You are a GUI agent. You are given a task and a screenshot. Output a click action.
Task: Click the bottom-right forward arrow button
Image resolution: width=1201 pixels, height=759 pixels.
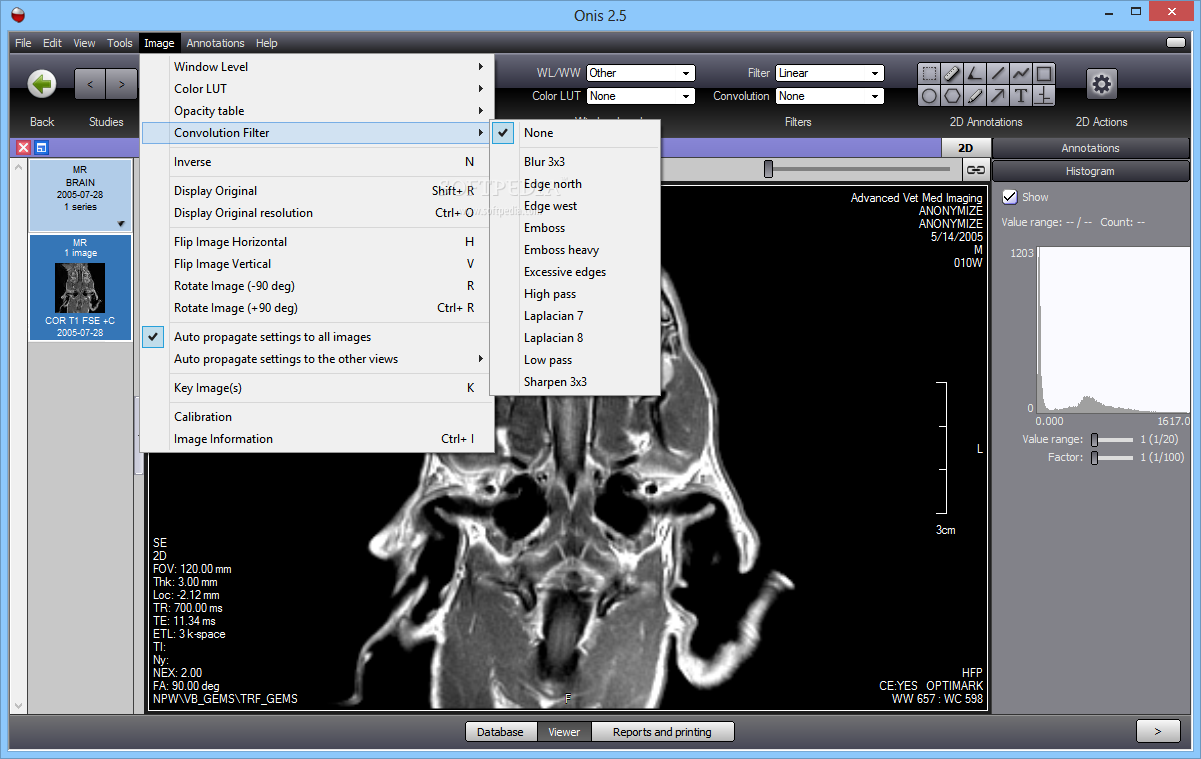1158,732
